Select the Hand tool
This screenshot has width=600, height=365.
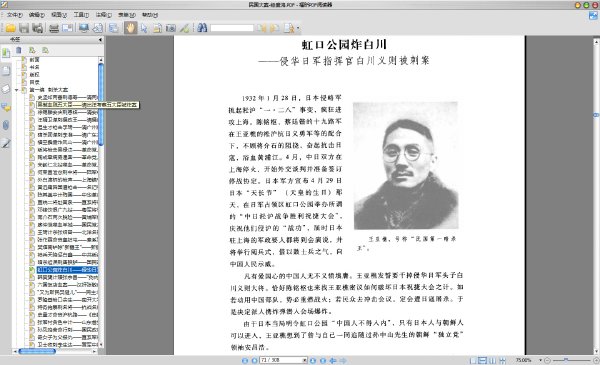click(x=130, y=28)
